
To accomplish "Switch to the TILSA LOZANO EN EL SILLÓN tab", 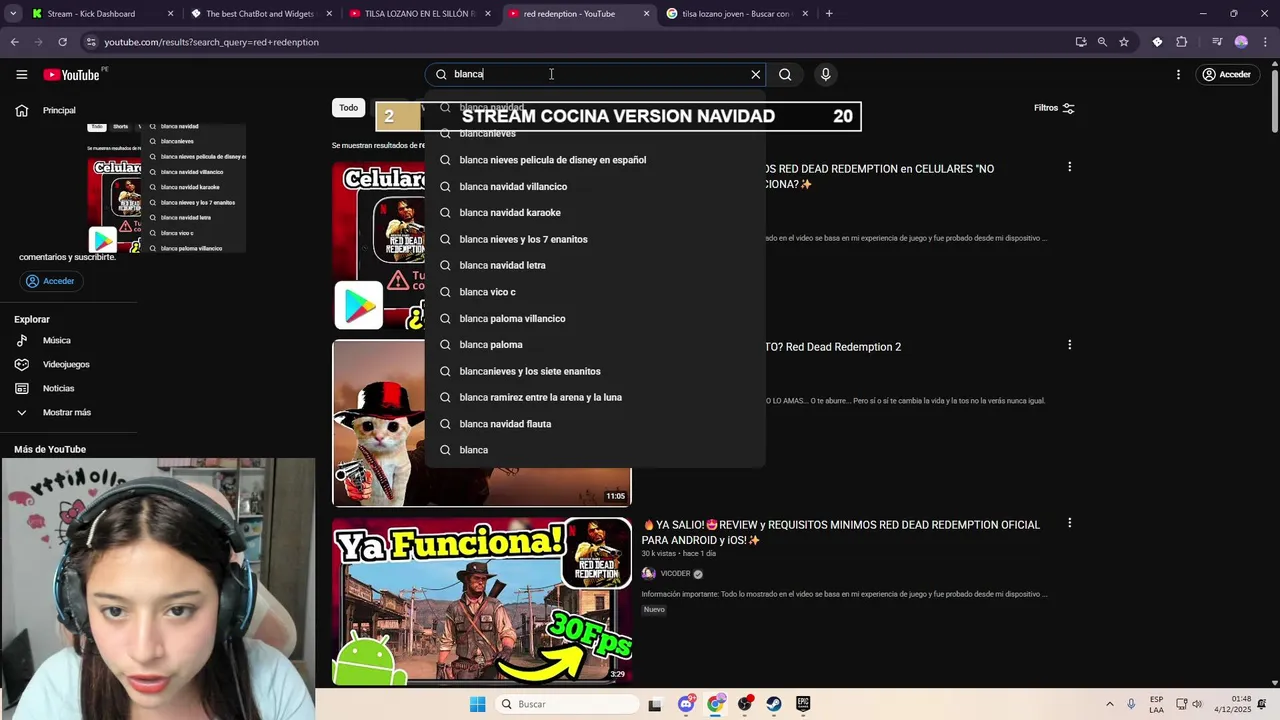I will tap(418, 14).
